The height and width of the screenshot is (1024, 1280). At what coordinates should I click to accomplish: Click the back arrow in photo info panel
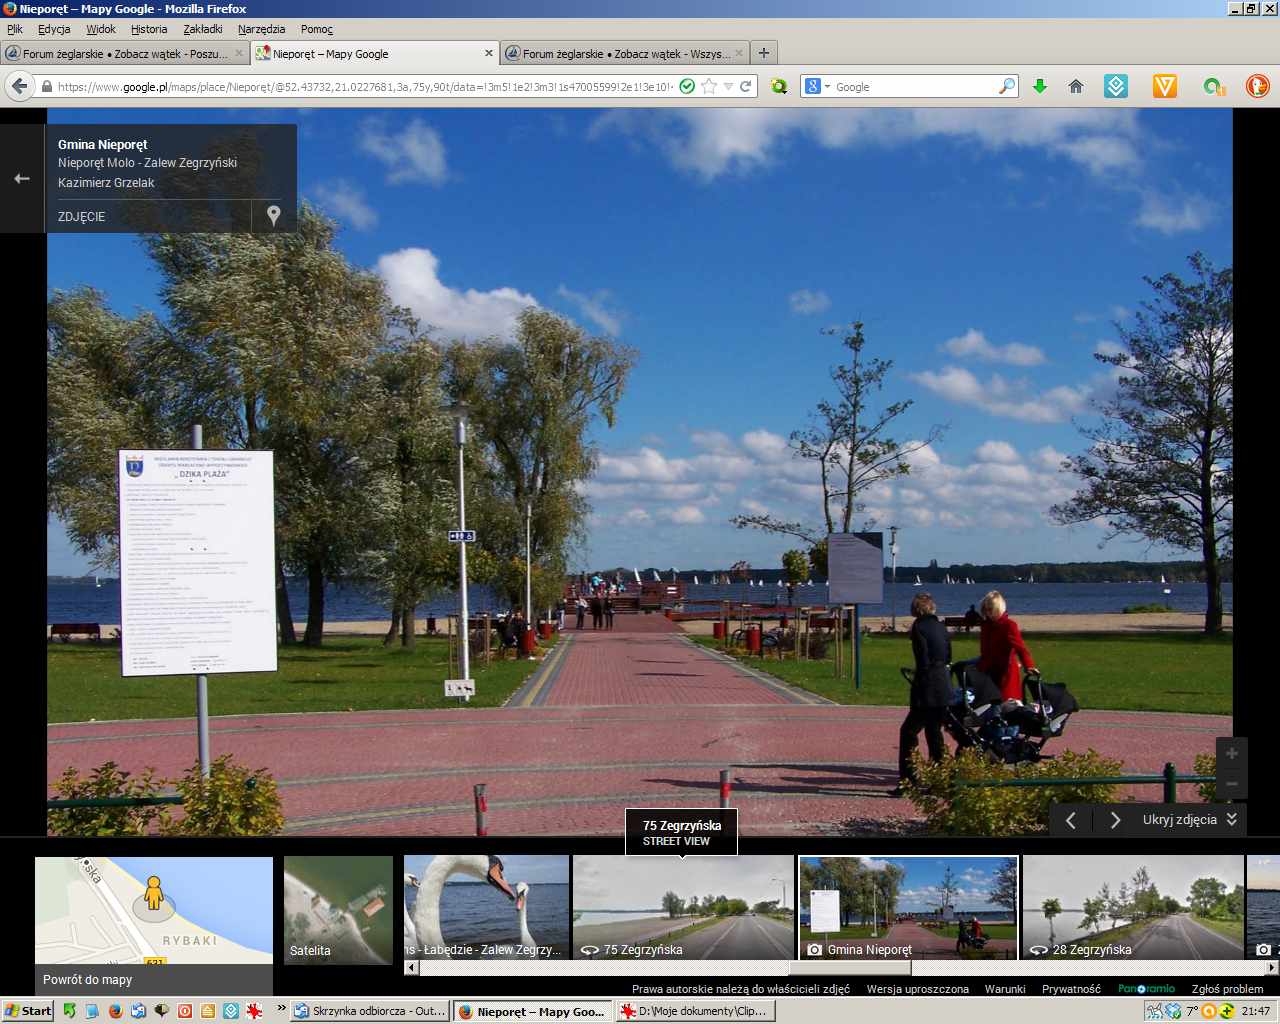(22, 179)
